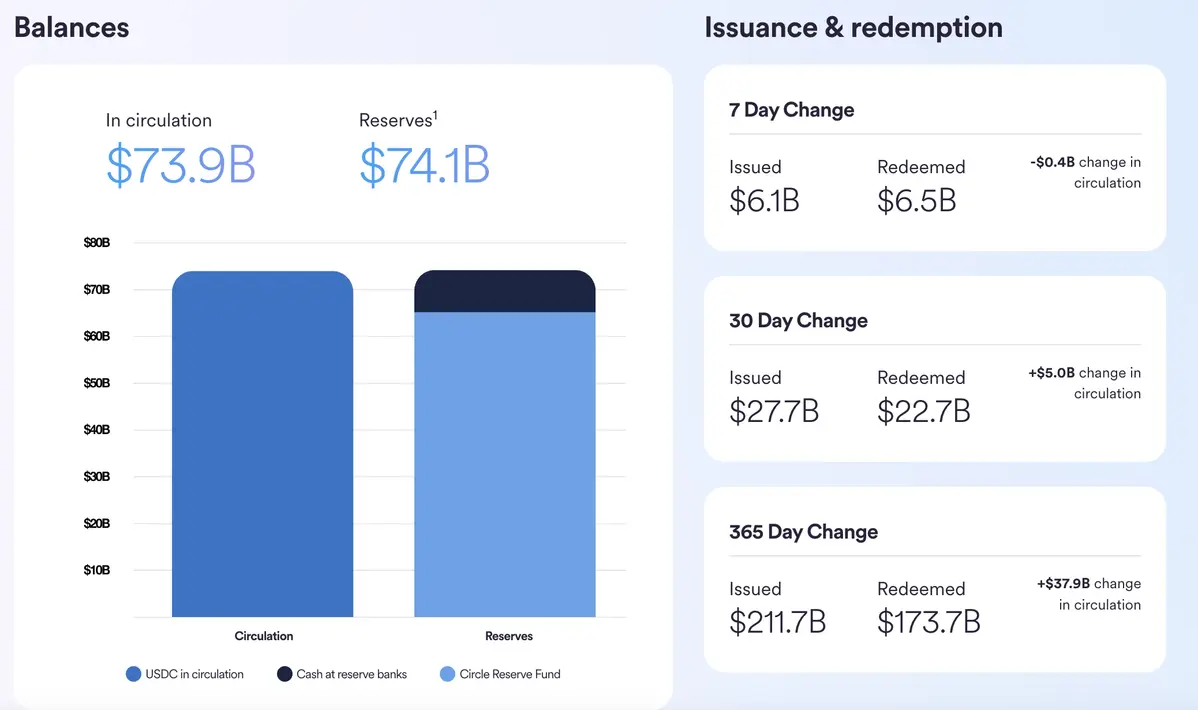Click the Issuance & redemption section heading

[x=853, y=27]
